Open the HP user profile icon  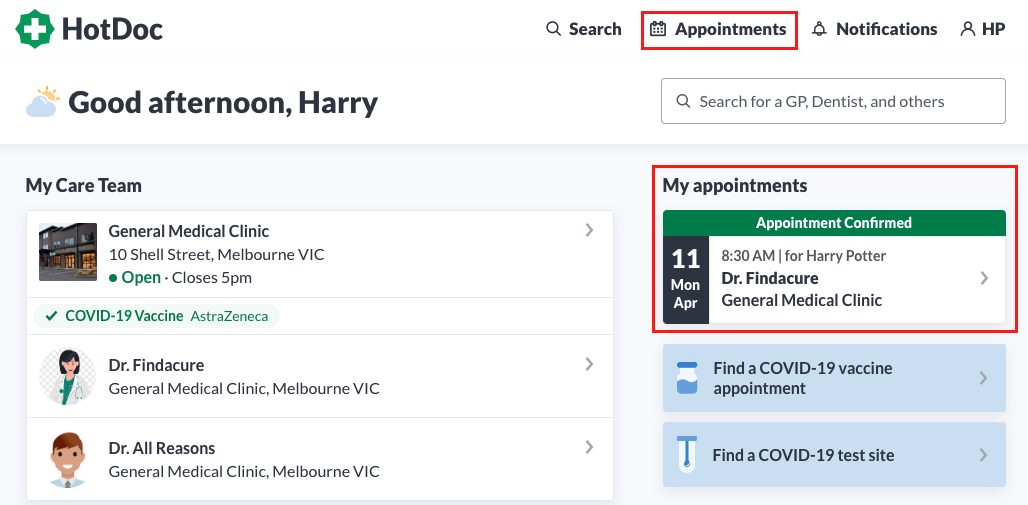click(968, 29)
